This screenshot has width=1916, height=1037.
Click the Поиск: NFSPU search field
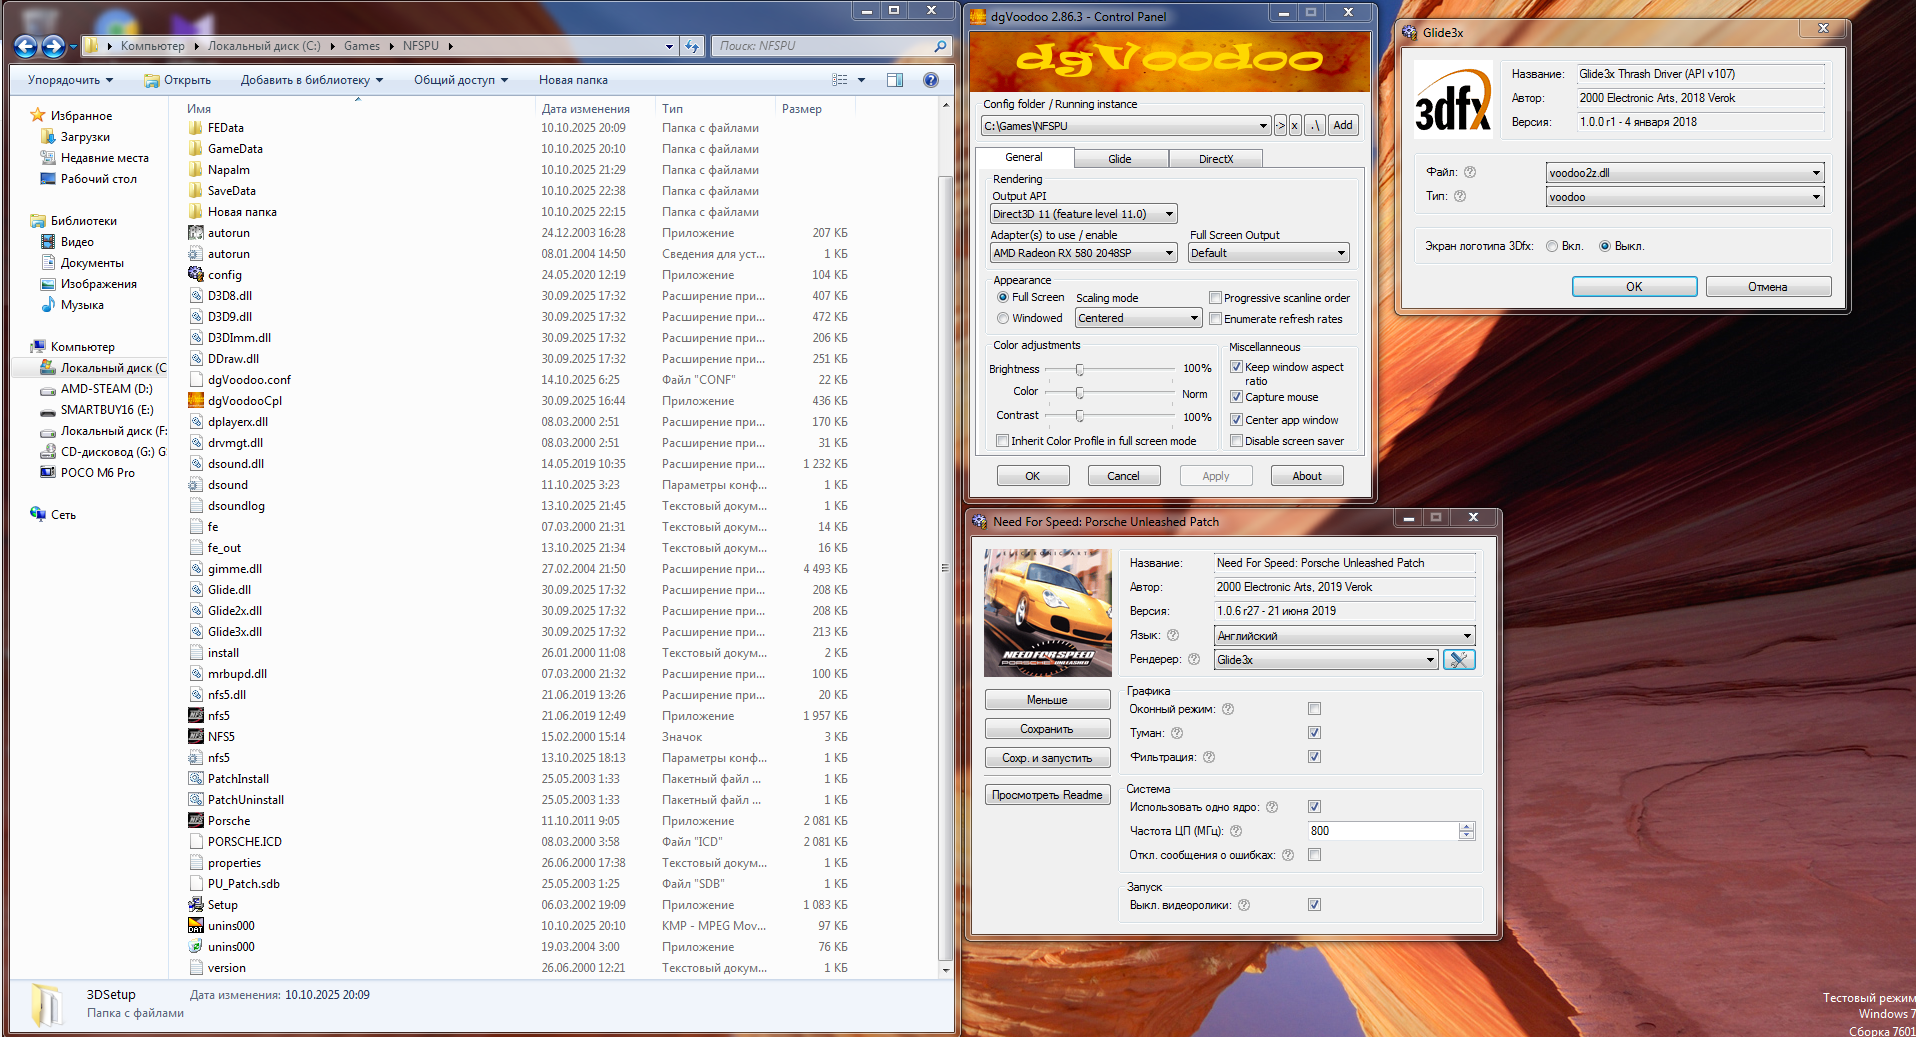tap(831, 46)
